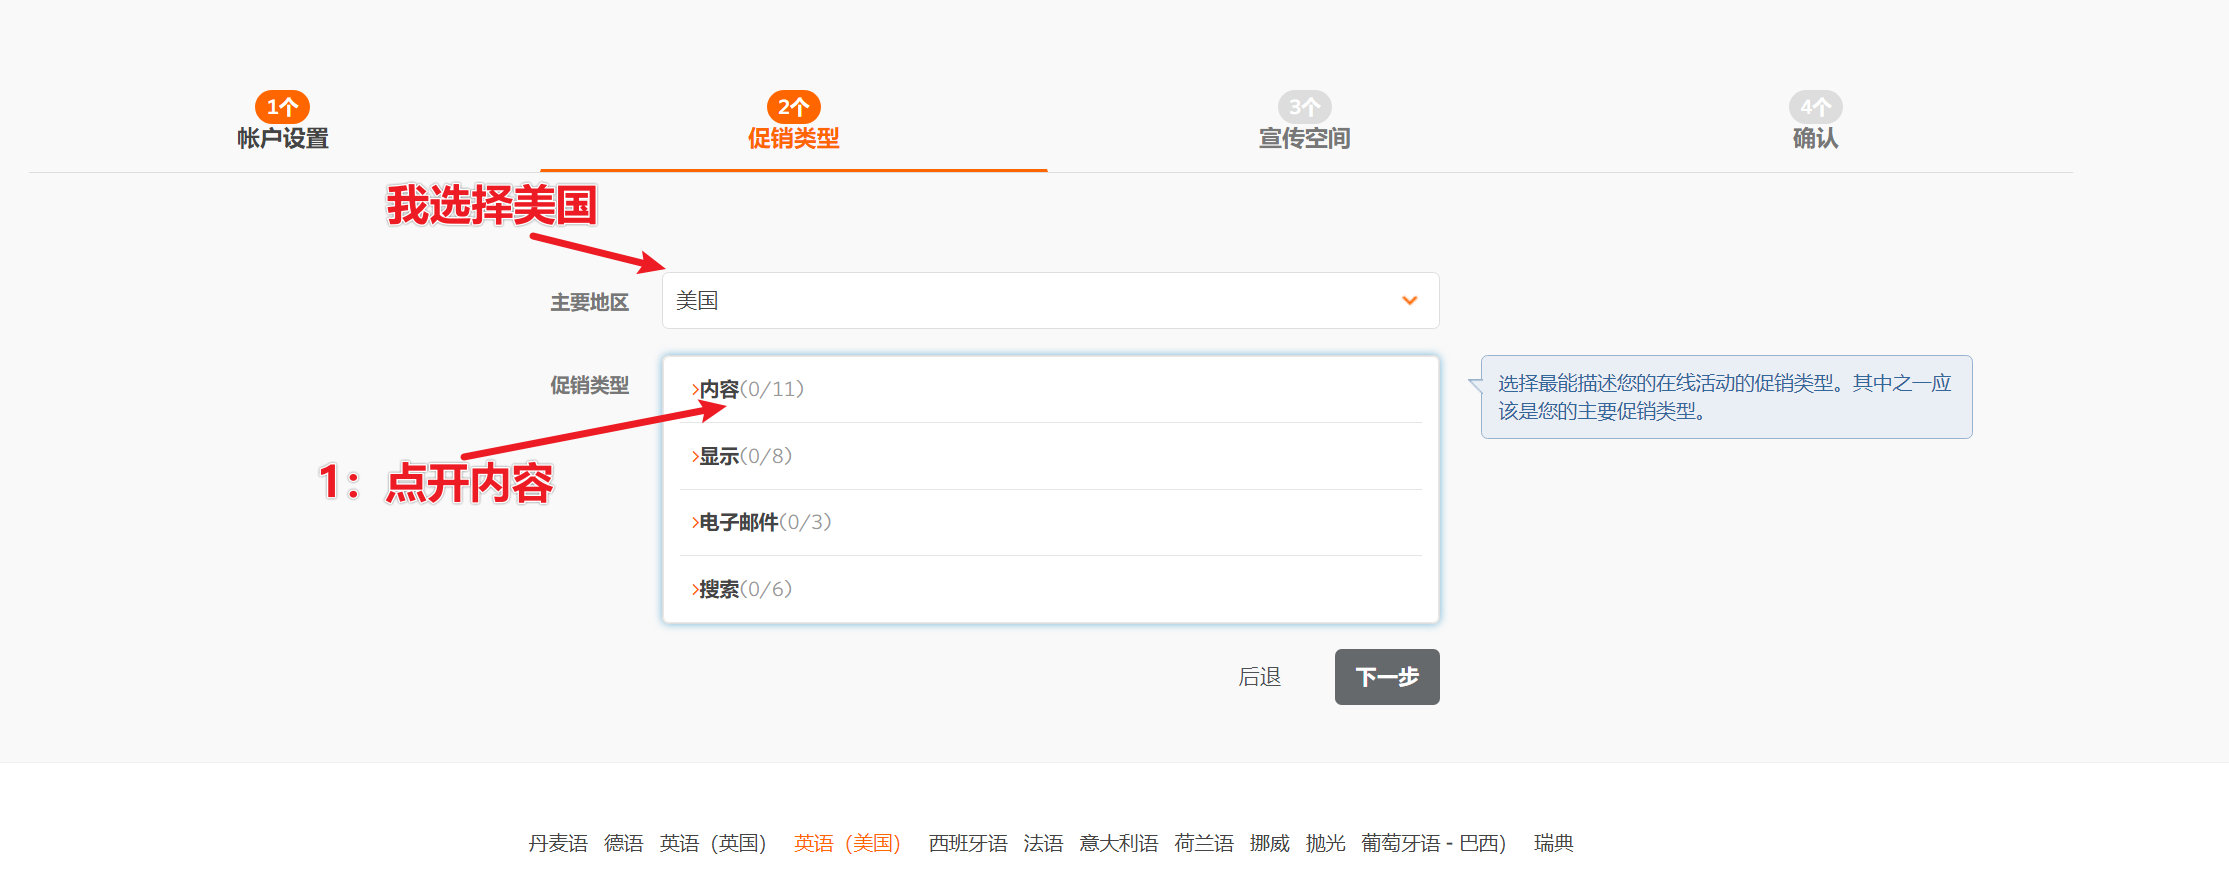Switch language to 丹麦语

(x=558, y=843)
